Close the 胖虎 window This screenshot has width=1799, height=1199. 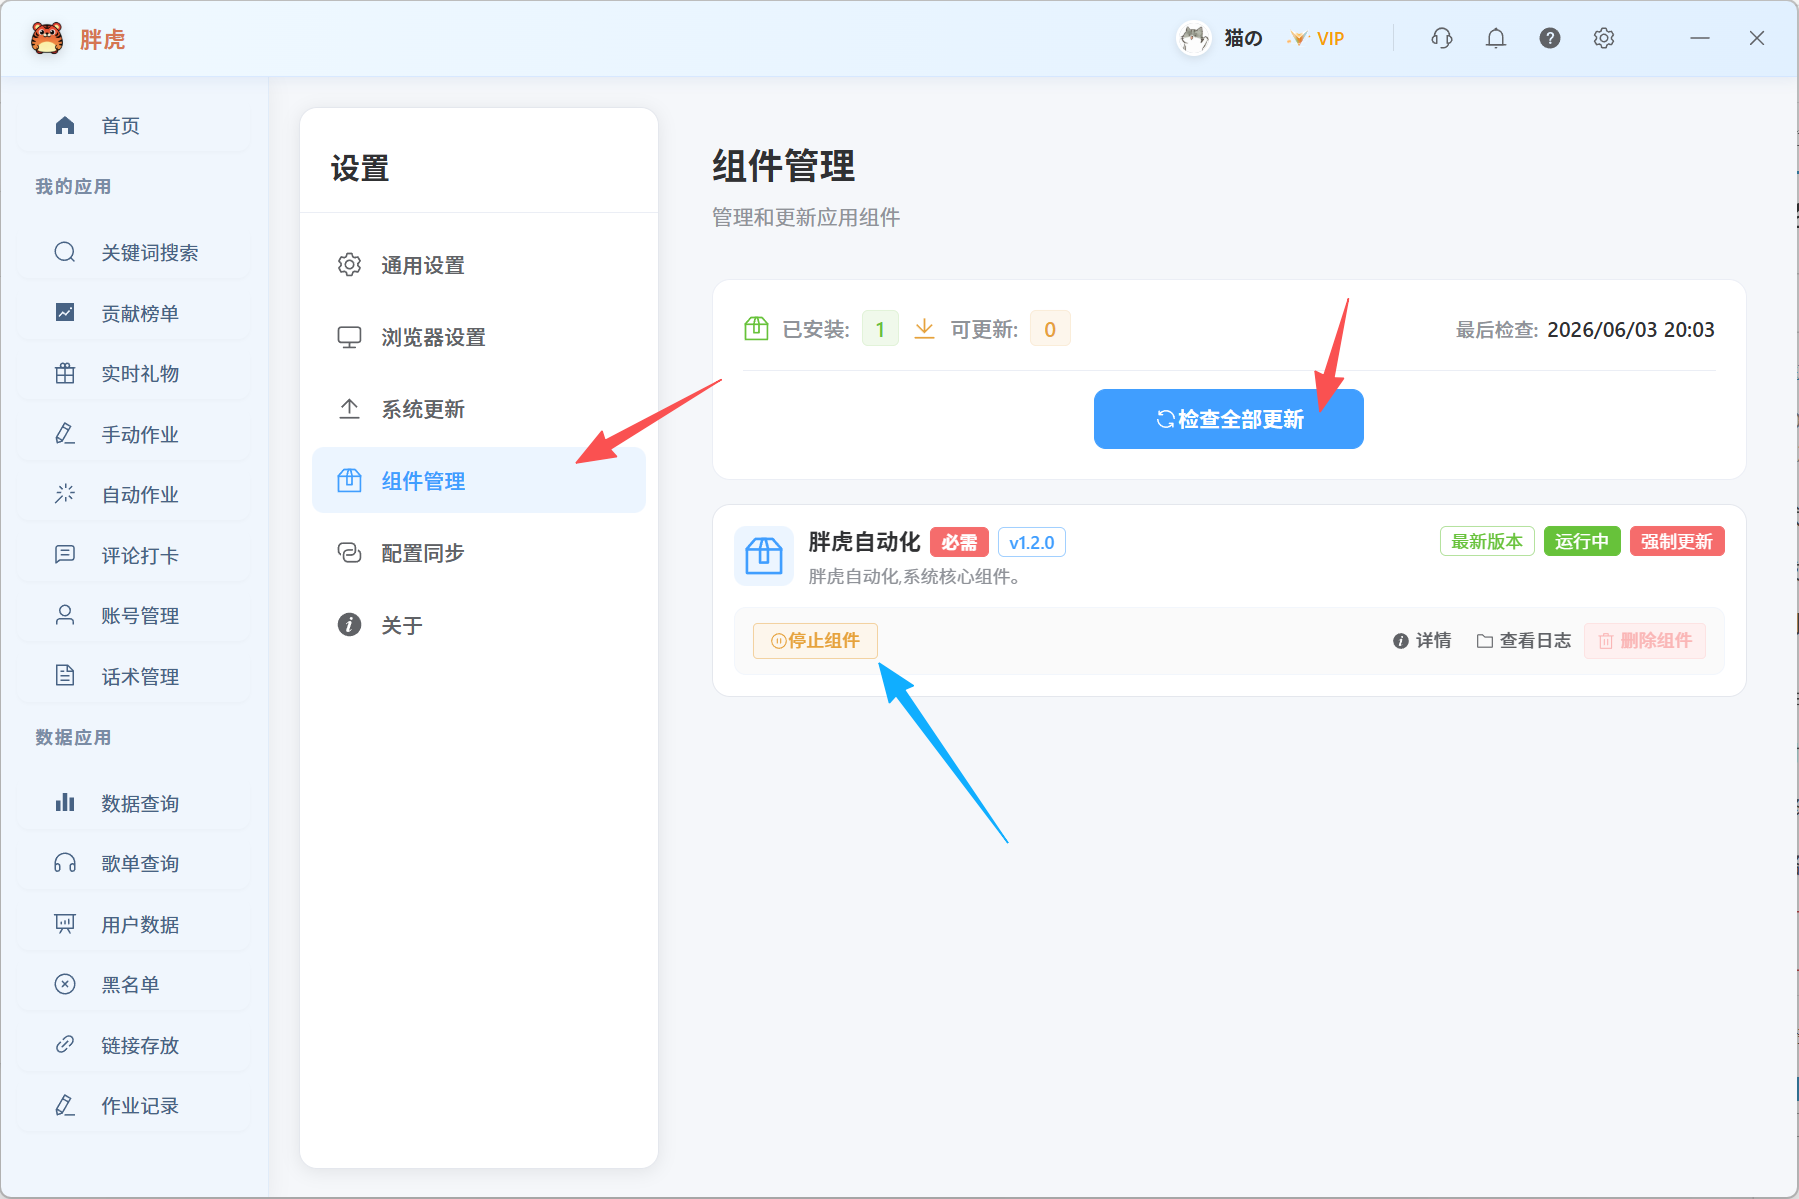tap(1757, 38)
